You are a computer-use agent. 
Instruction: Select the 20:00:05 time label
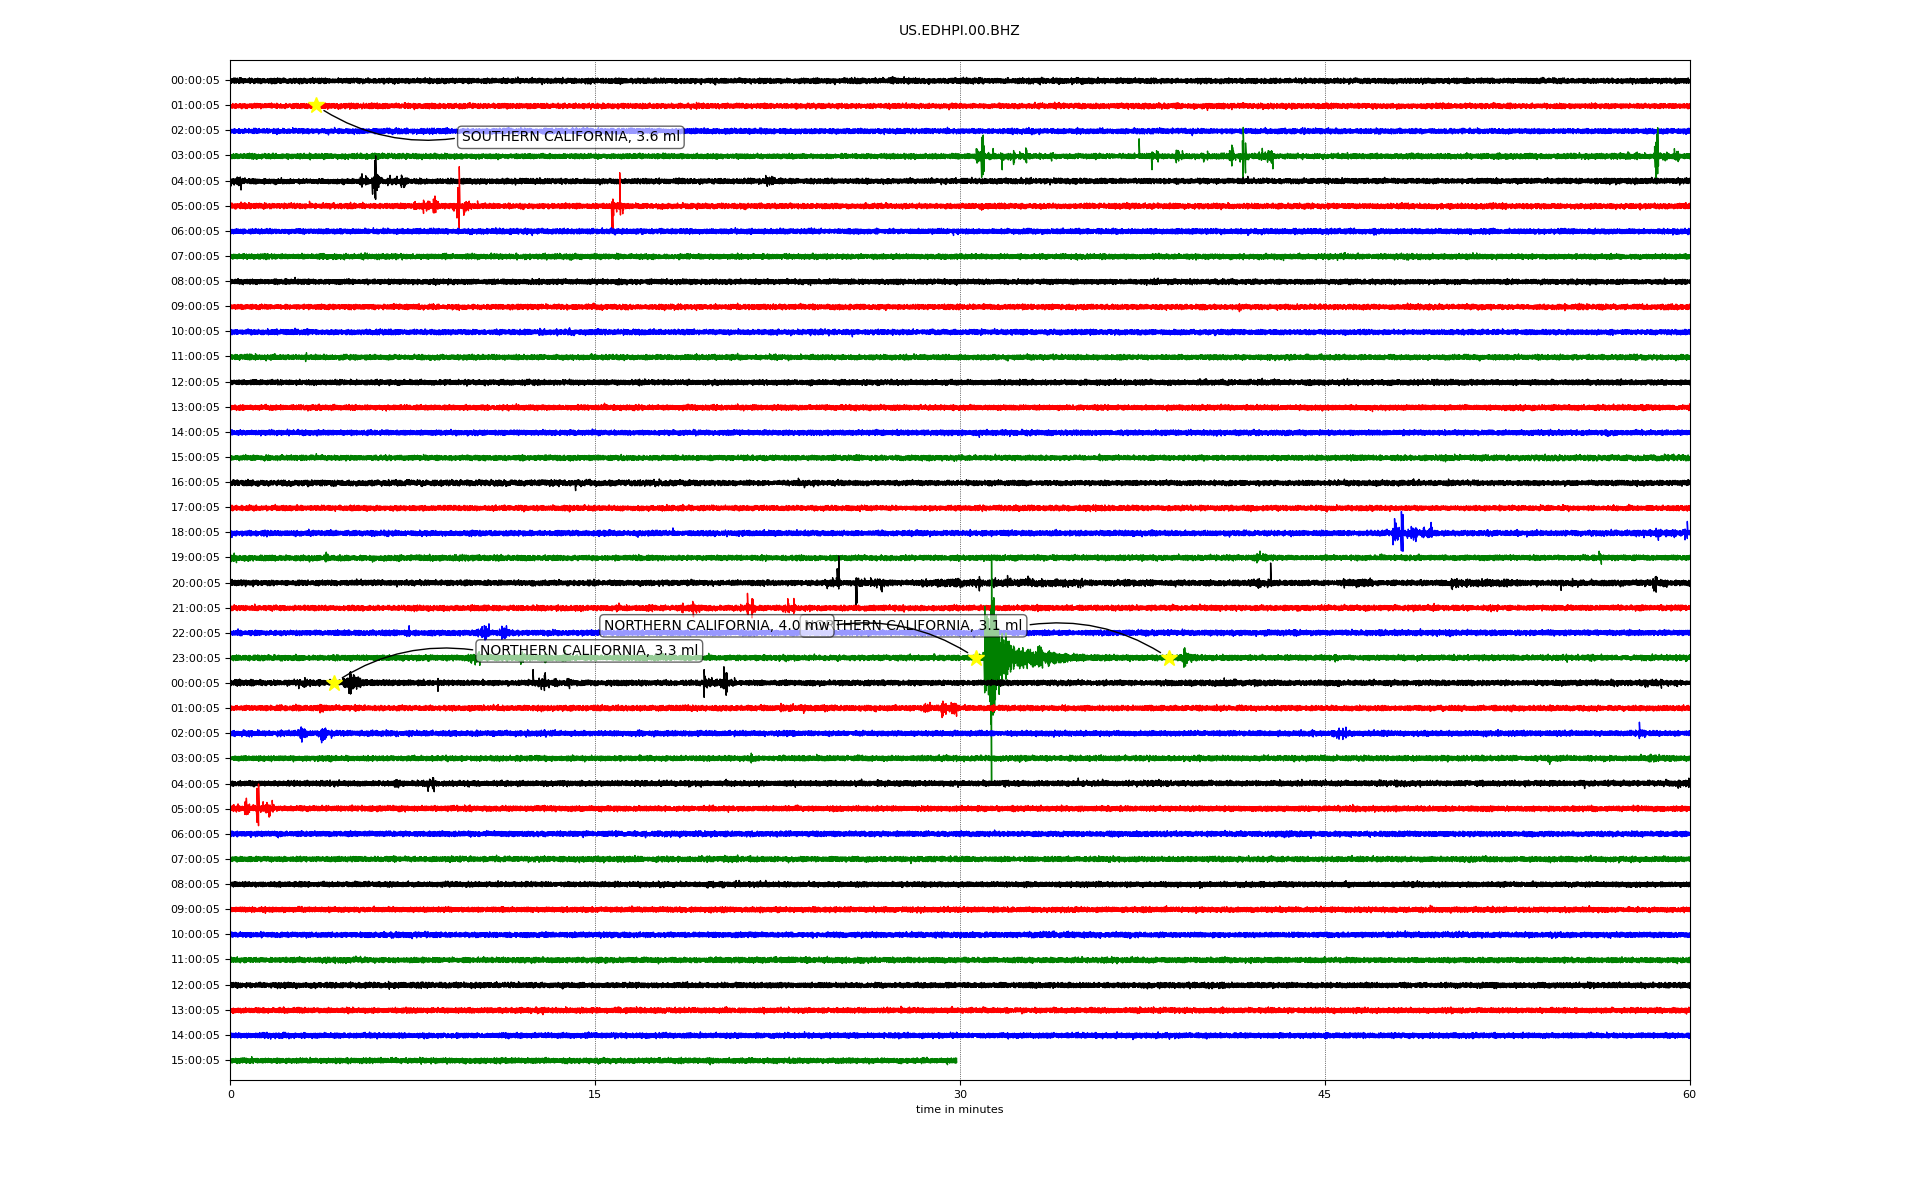click(195, 583)
